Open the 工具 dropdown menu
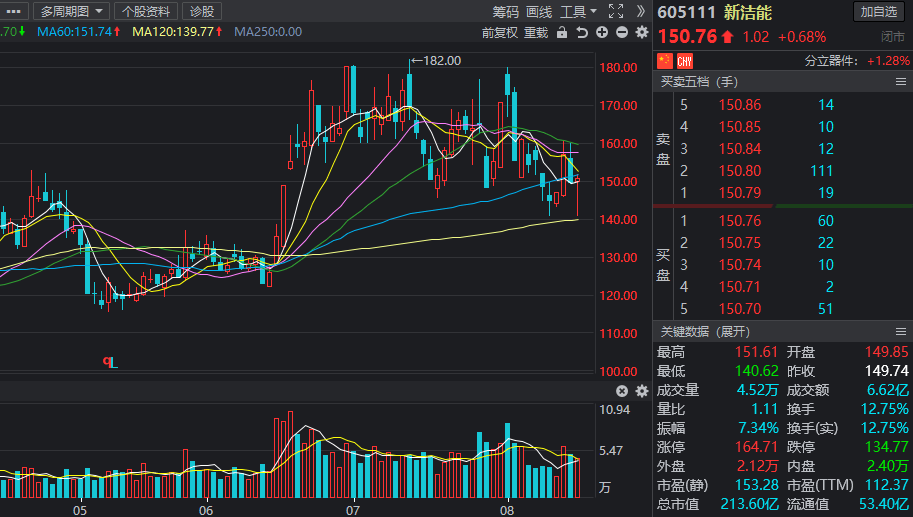Image resolution: width=913 pixels, height=517 pixels. coord(578,11)
